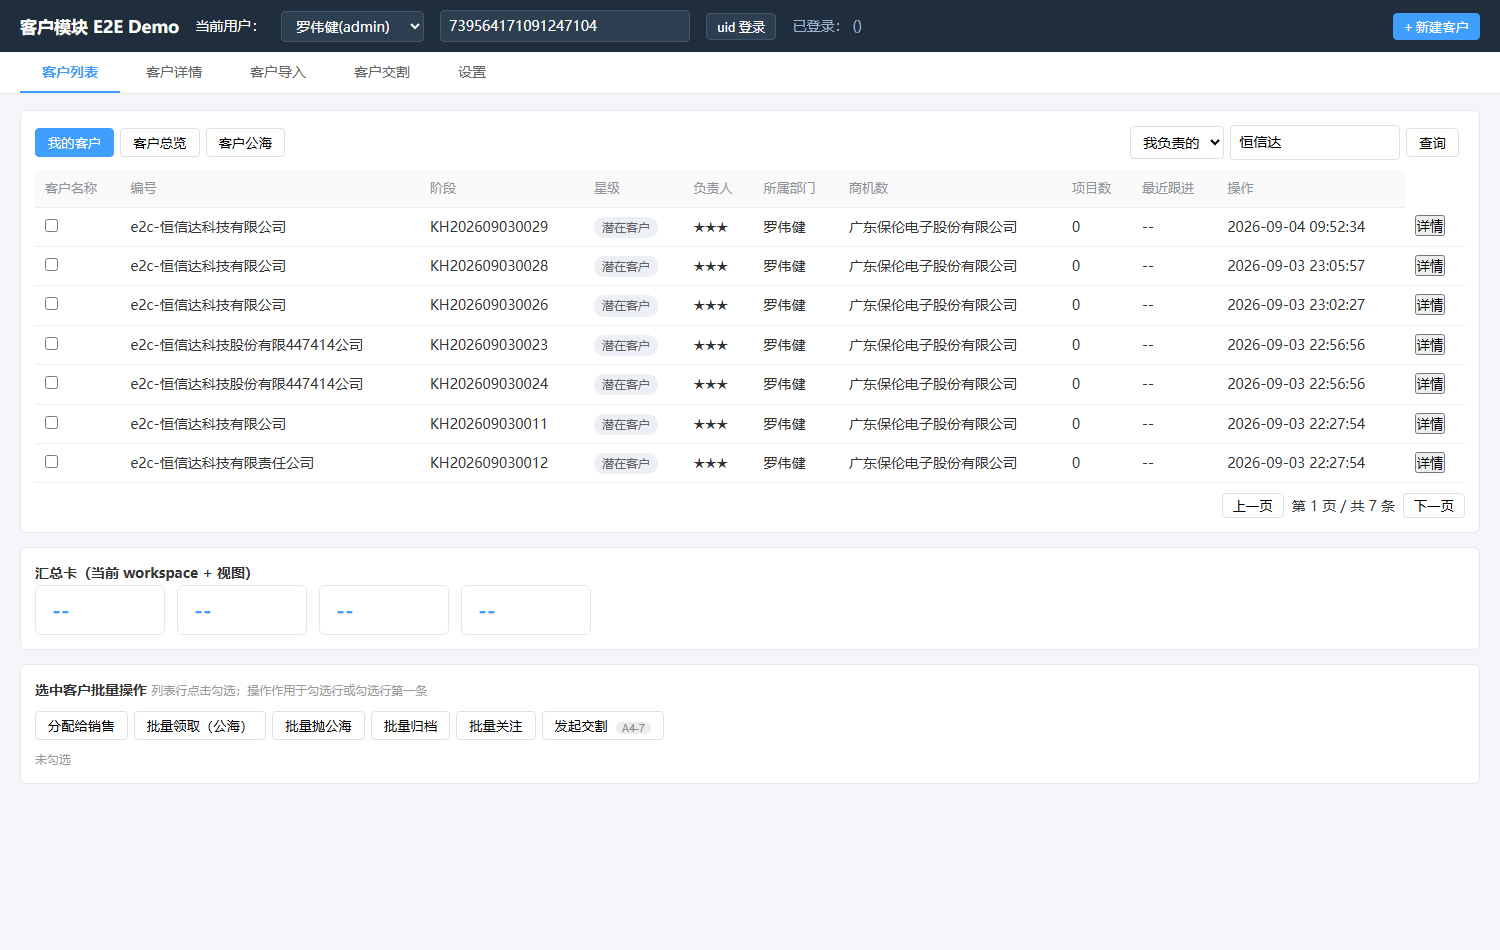
Task: Go to the 客户交割 tab
Action: (382, 72)
